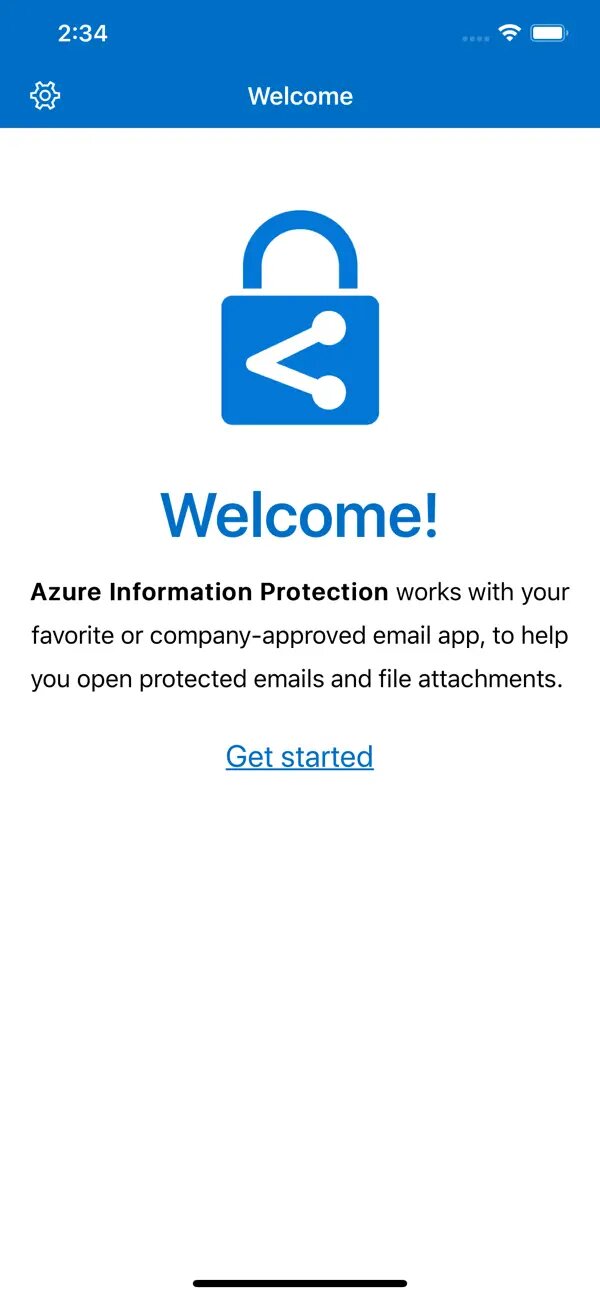Image resolution: width=600 pixels, height=1299 pixels.
Task: Tap "works with your" in the description
Action: click(483, 592)
